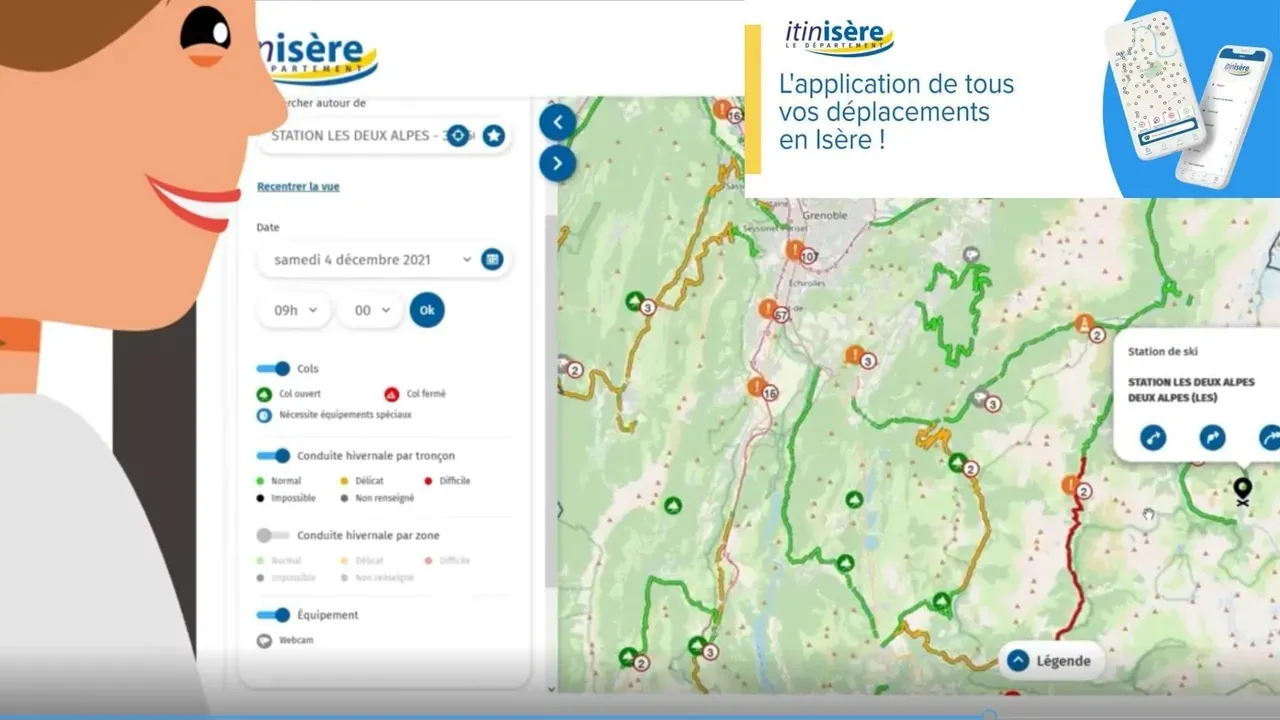
Task: Click Nécessite équipements spéciaux legend label
Action: click(x=345, y=414)
